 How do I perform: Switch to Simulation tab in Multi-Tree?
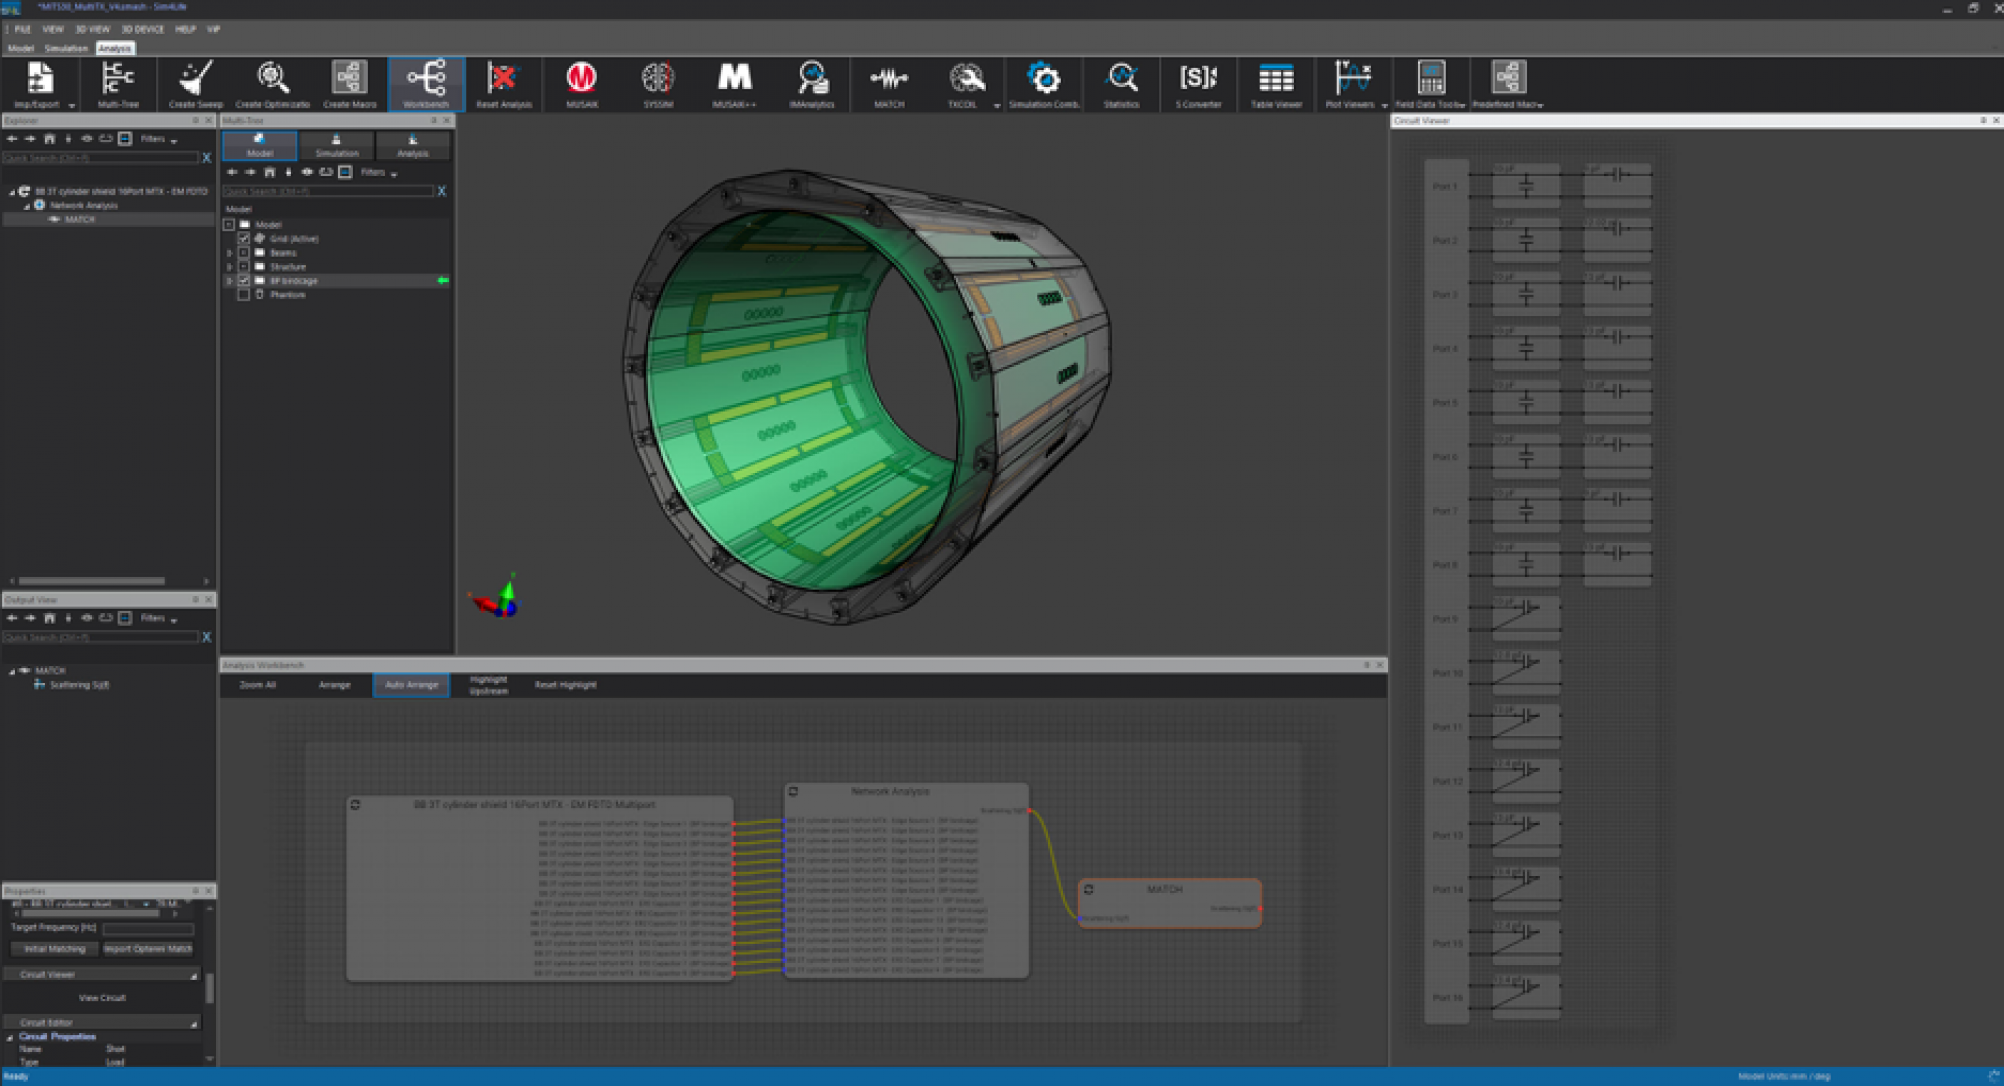point(336,146)
